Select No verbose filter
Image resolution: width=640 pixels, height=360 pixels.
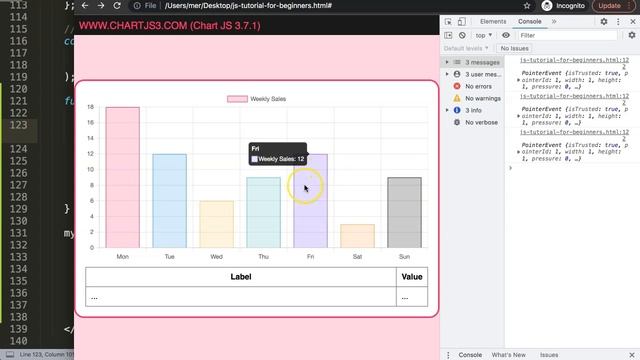pos(481,122)
